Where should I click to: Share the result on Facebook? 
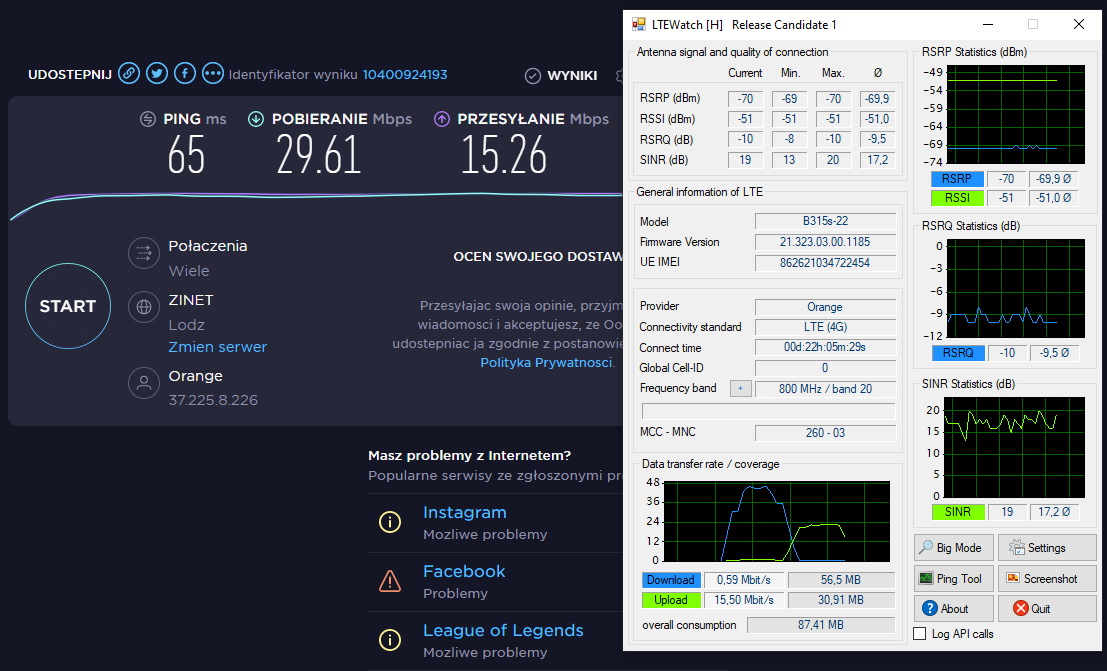click(x=185, y=73)
